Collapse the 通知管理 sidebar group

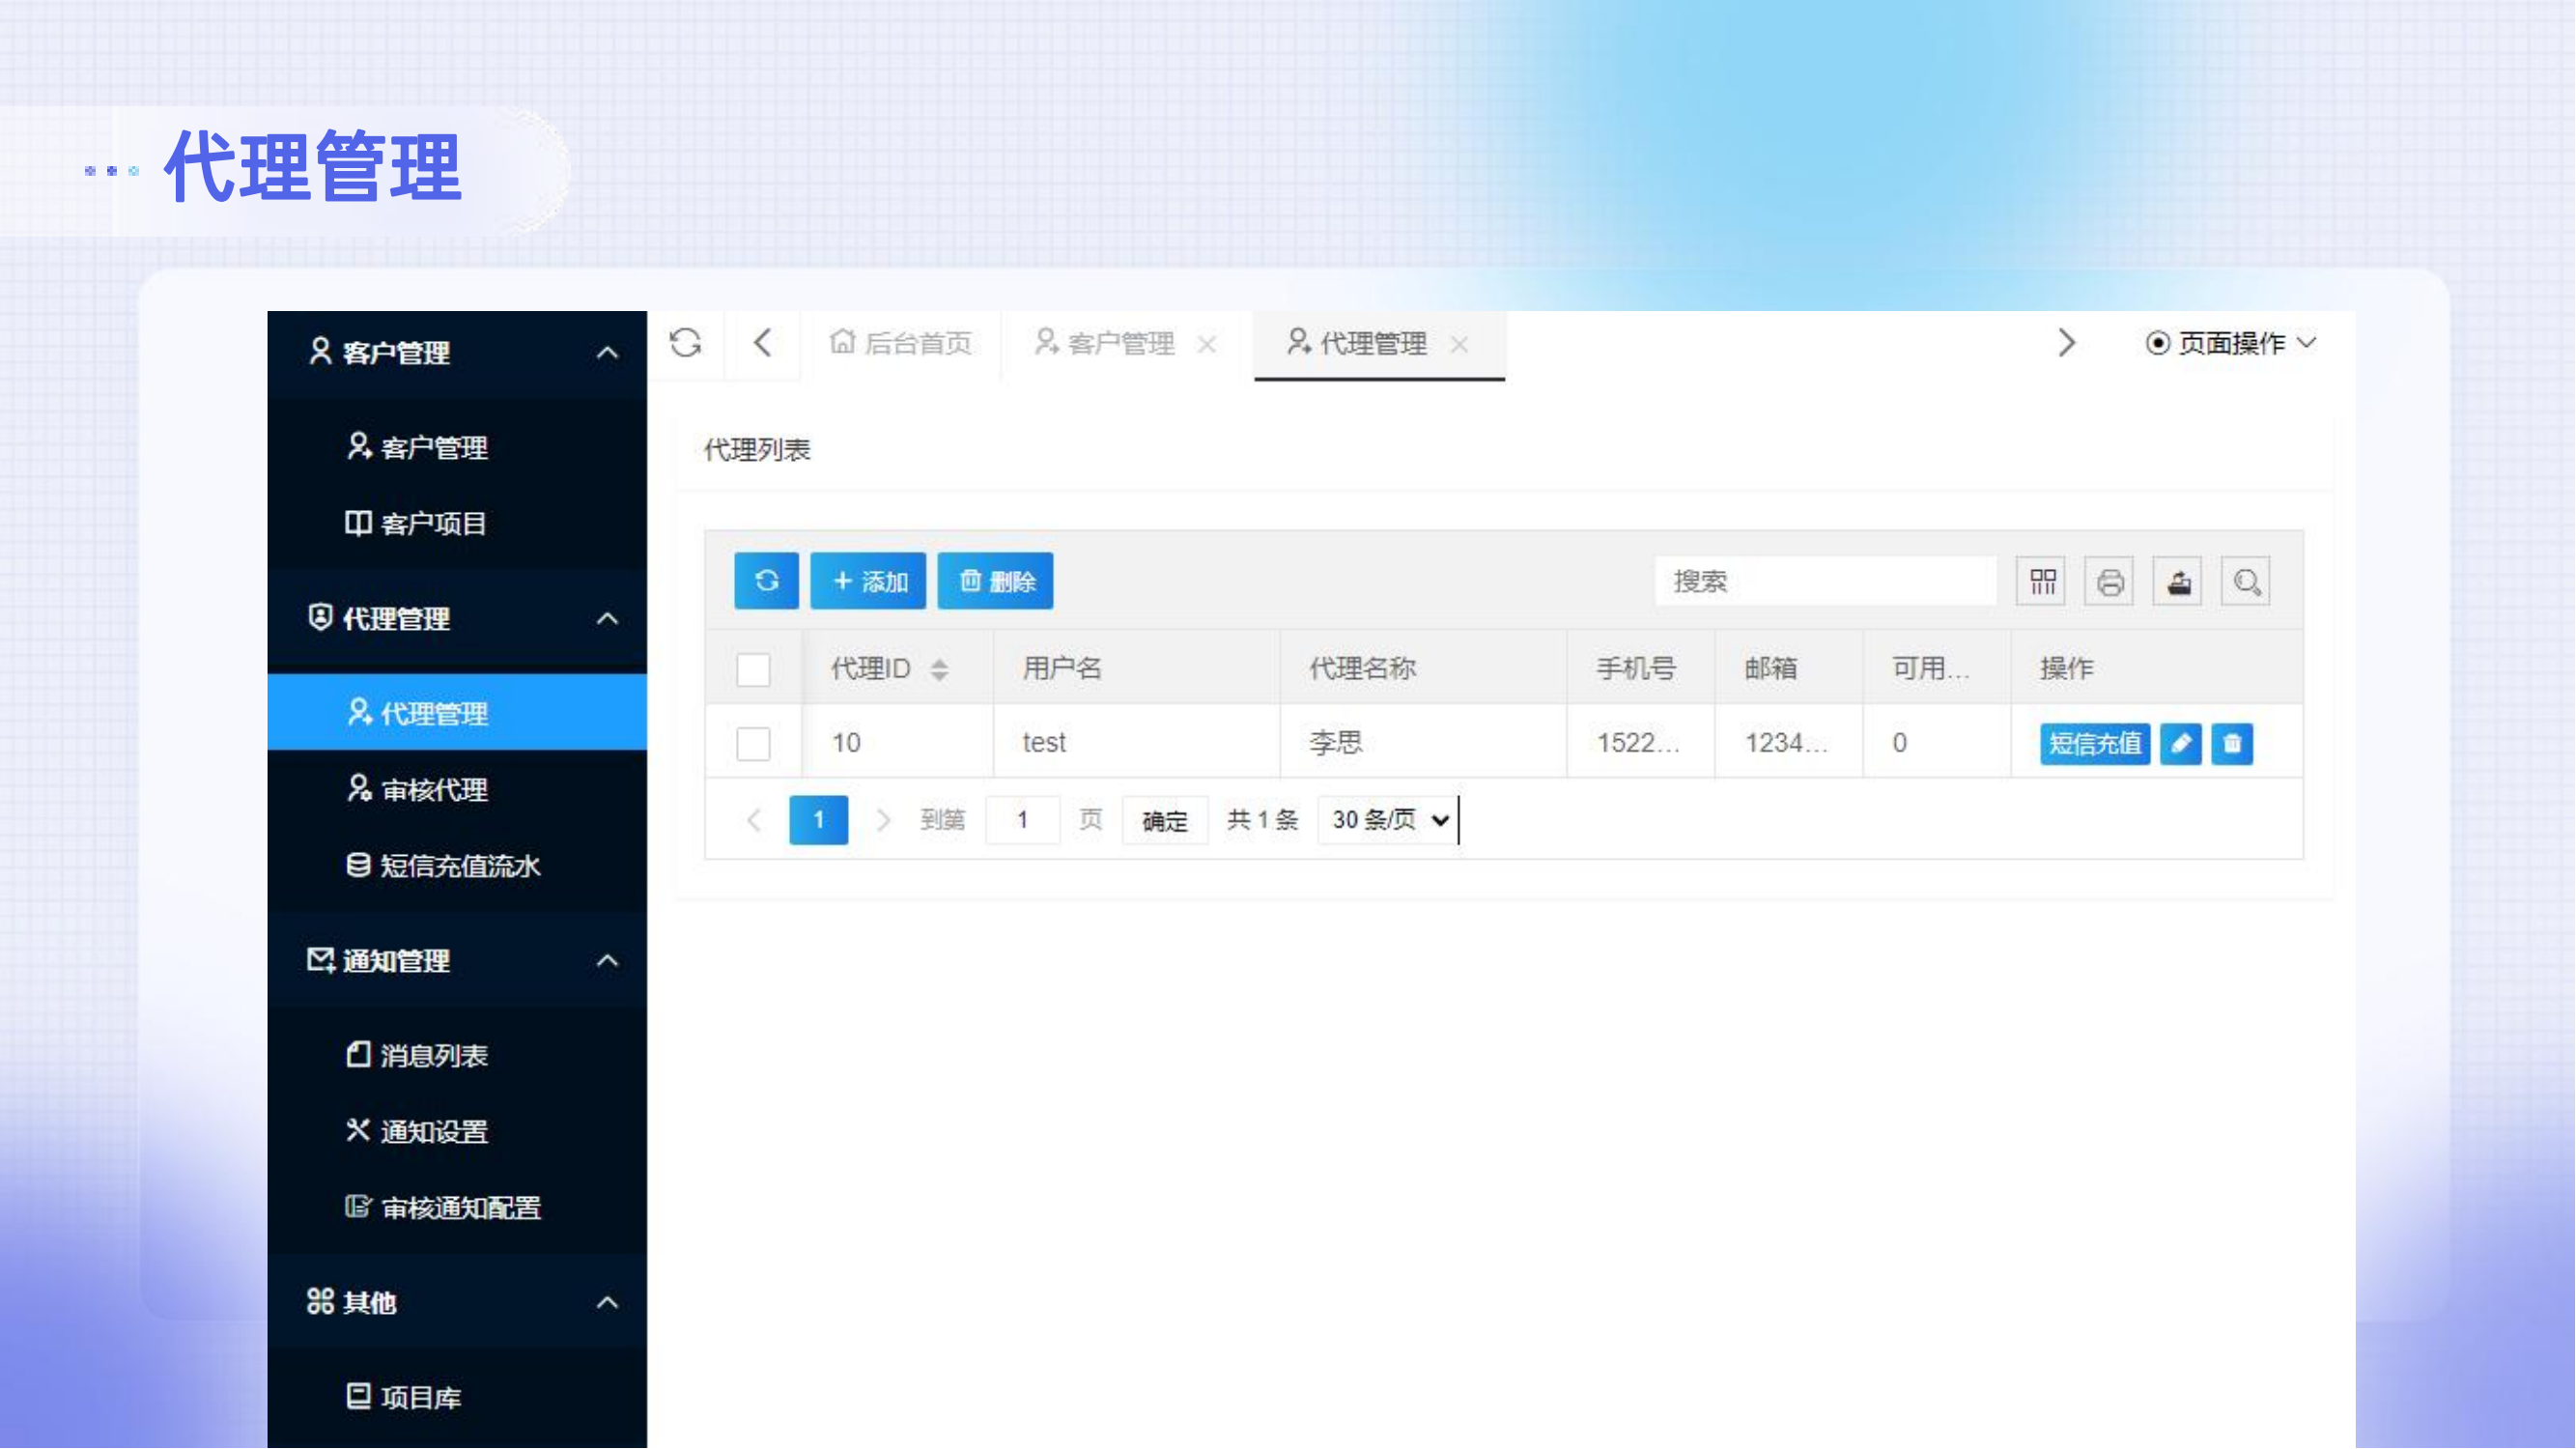pos(607,961)
